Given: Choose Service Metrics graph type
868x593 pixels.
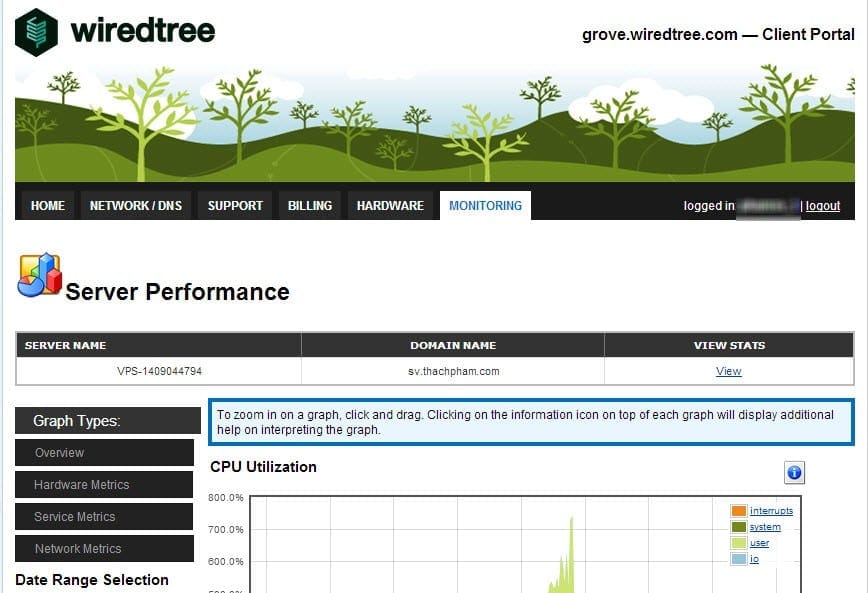Looking at the screenshot, I should (x=105, y=517).
